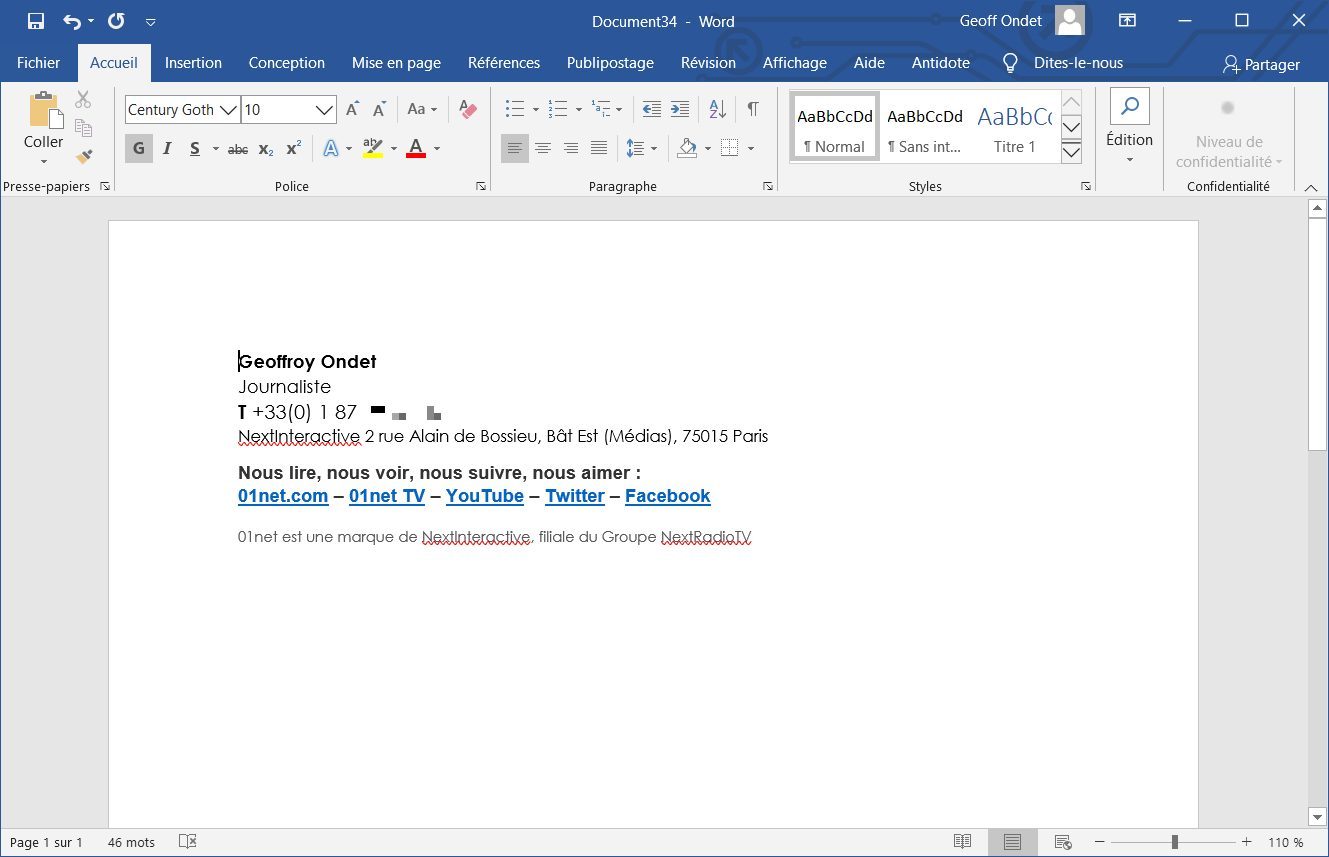
Task: Click the Copy icon
Action: (x=83, y=128)
